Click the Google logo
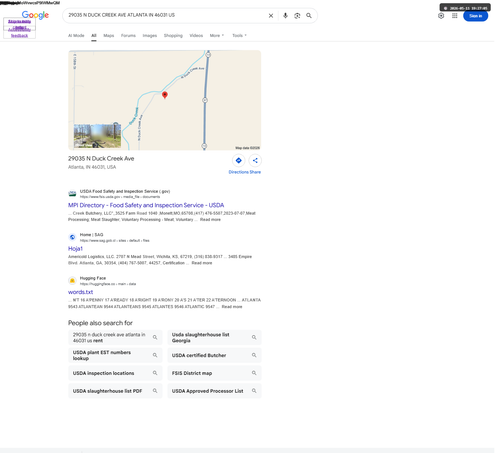The image size is (500, 453). (35, 15)
